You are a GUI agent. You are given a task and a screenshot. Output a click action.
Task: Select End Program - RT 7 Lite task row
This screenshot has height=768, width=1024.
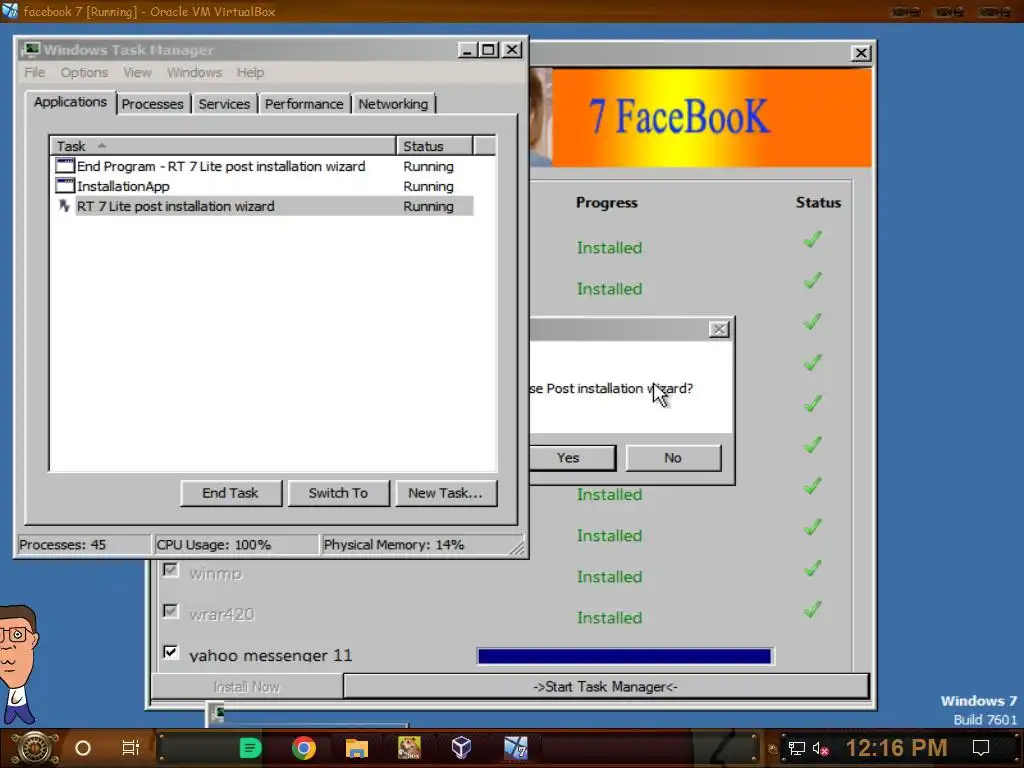pyautogui.click(x=263, y=166)
